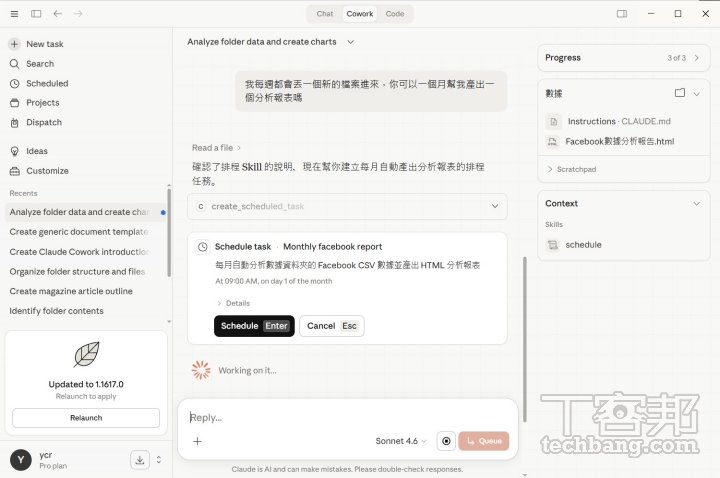Go forward with the right arrow
Viewport: 720px width, 478px height.
click(x=78, y=14)
